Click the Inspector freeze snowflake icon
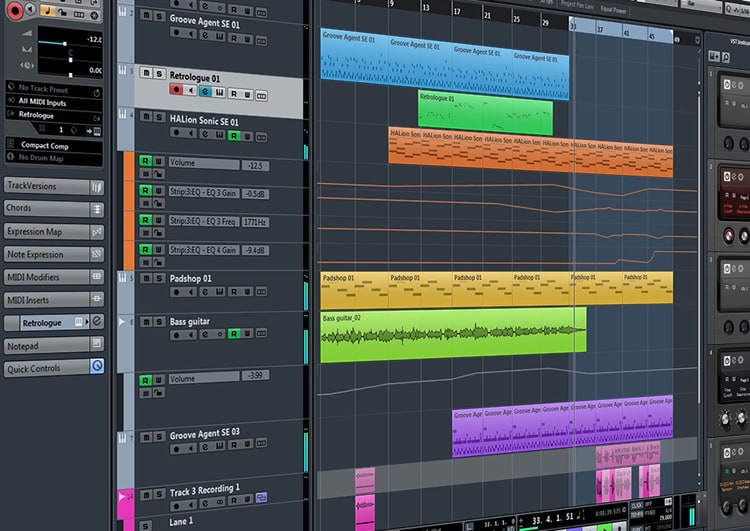 click(x=94, y=15)
